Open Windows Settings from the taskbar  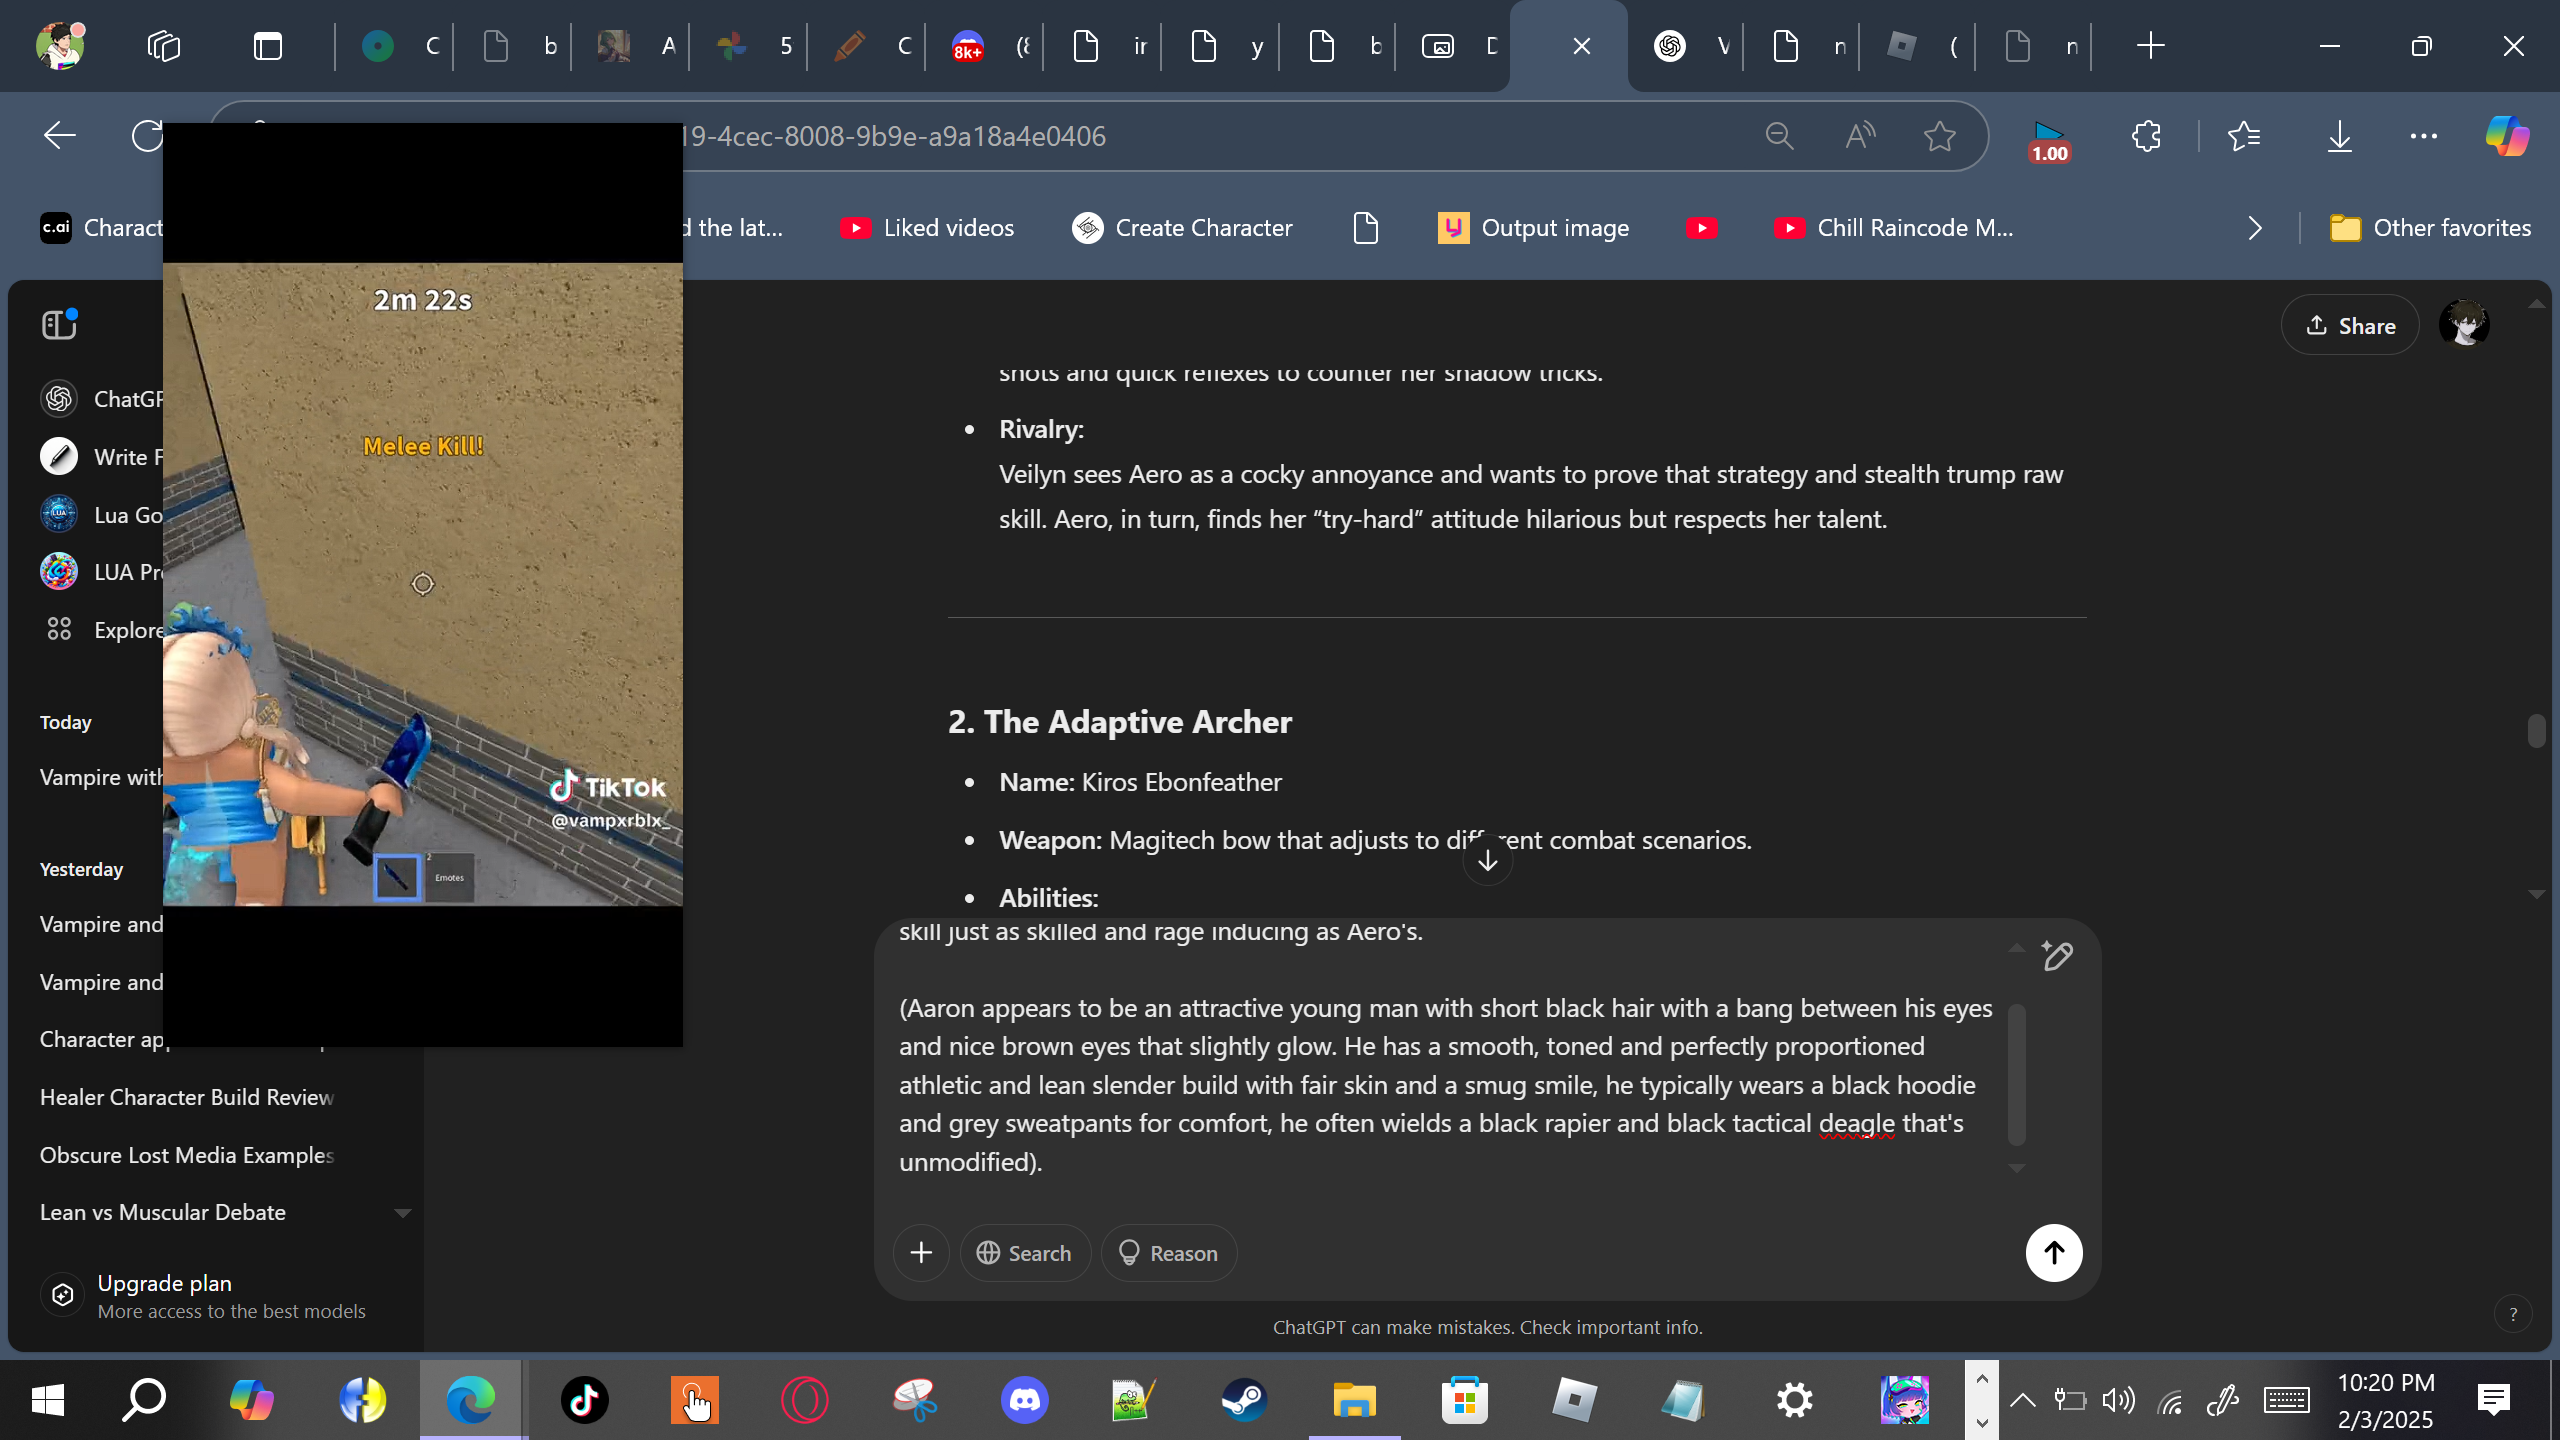coord(1795,1400)
